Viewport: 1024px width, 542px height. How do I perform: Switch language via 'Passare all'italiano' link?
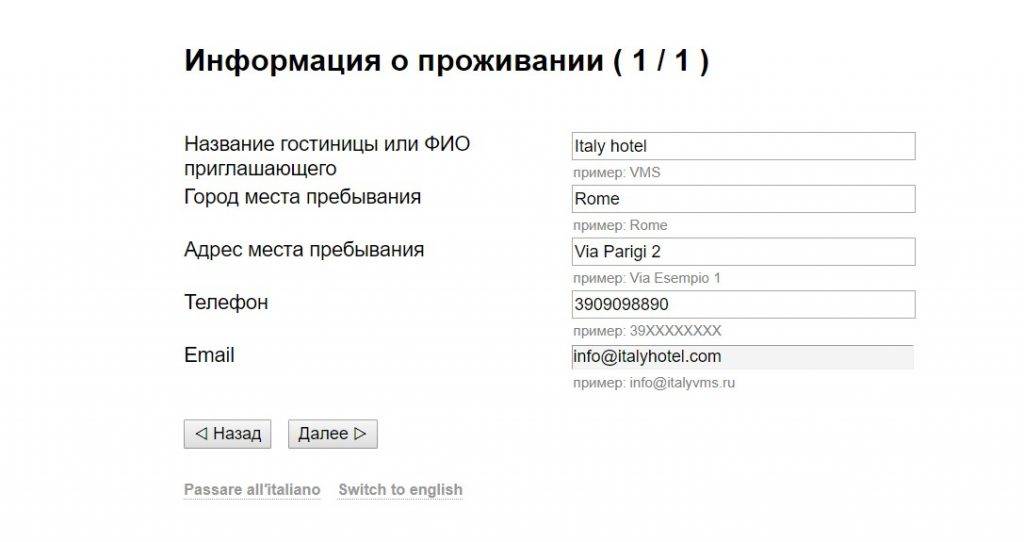point(252,490)
